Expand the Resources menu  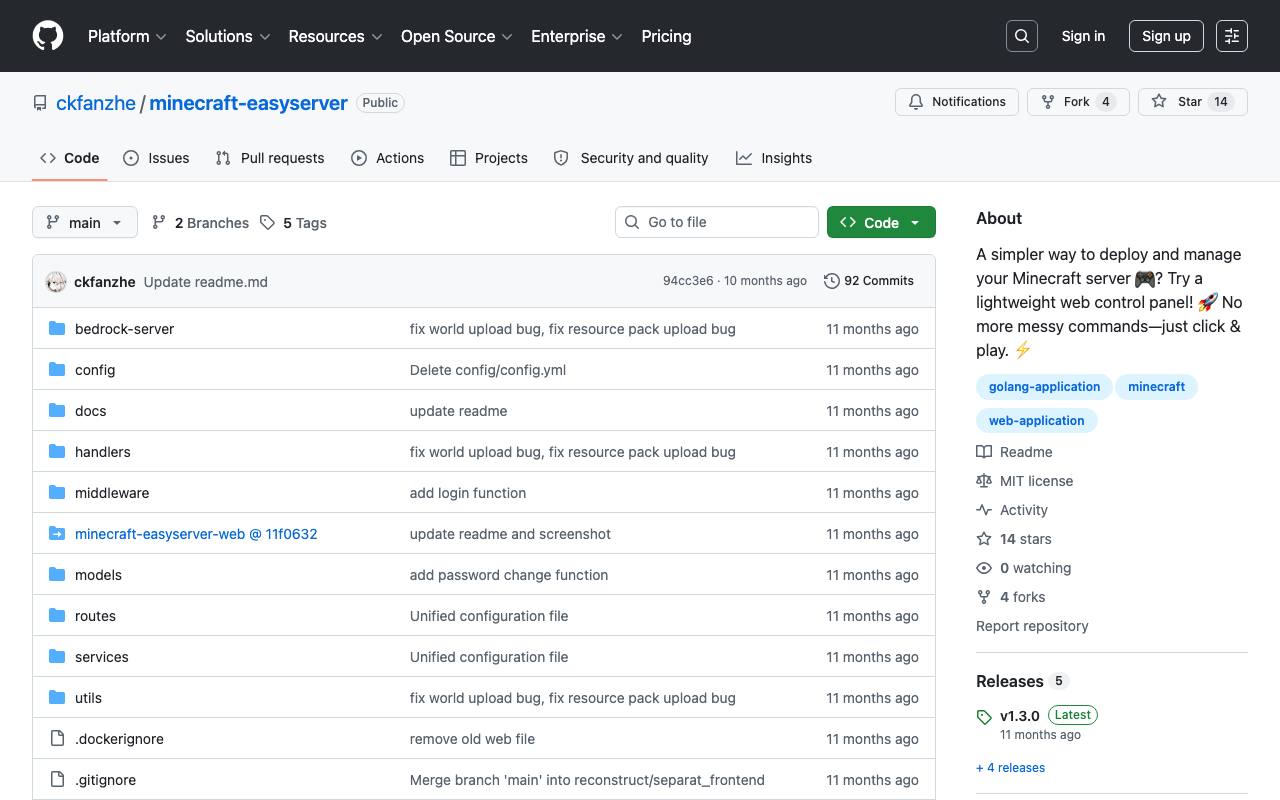336,36
